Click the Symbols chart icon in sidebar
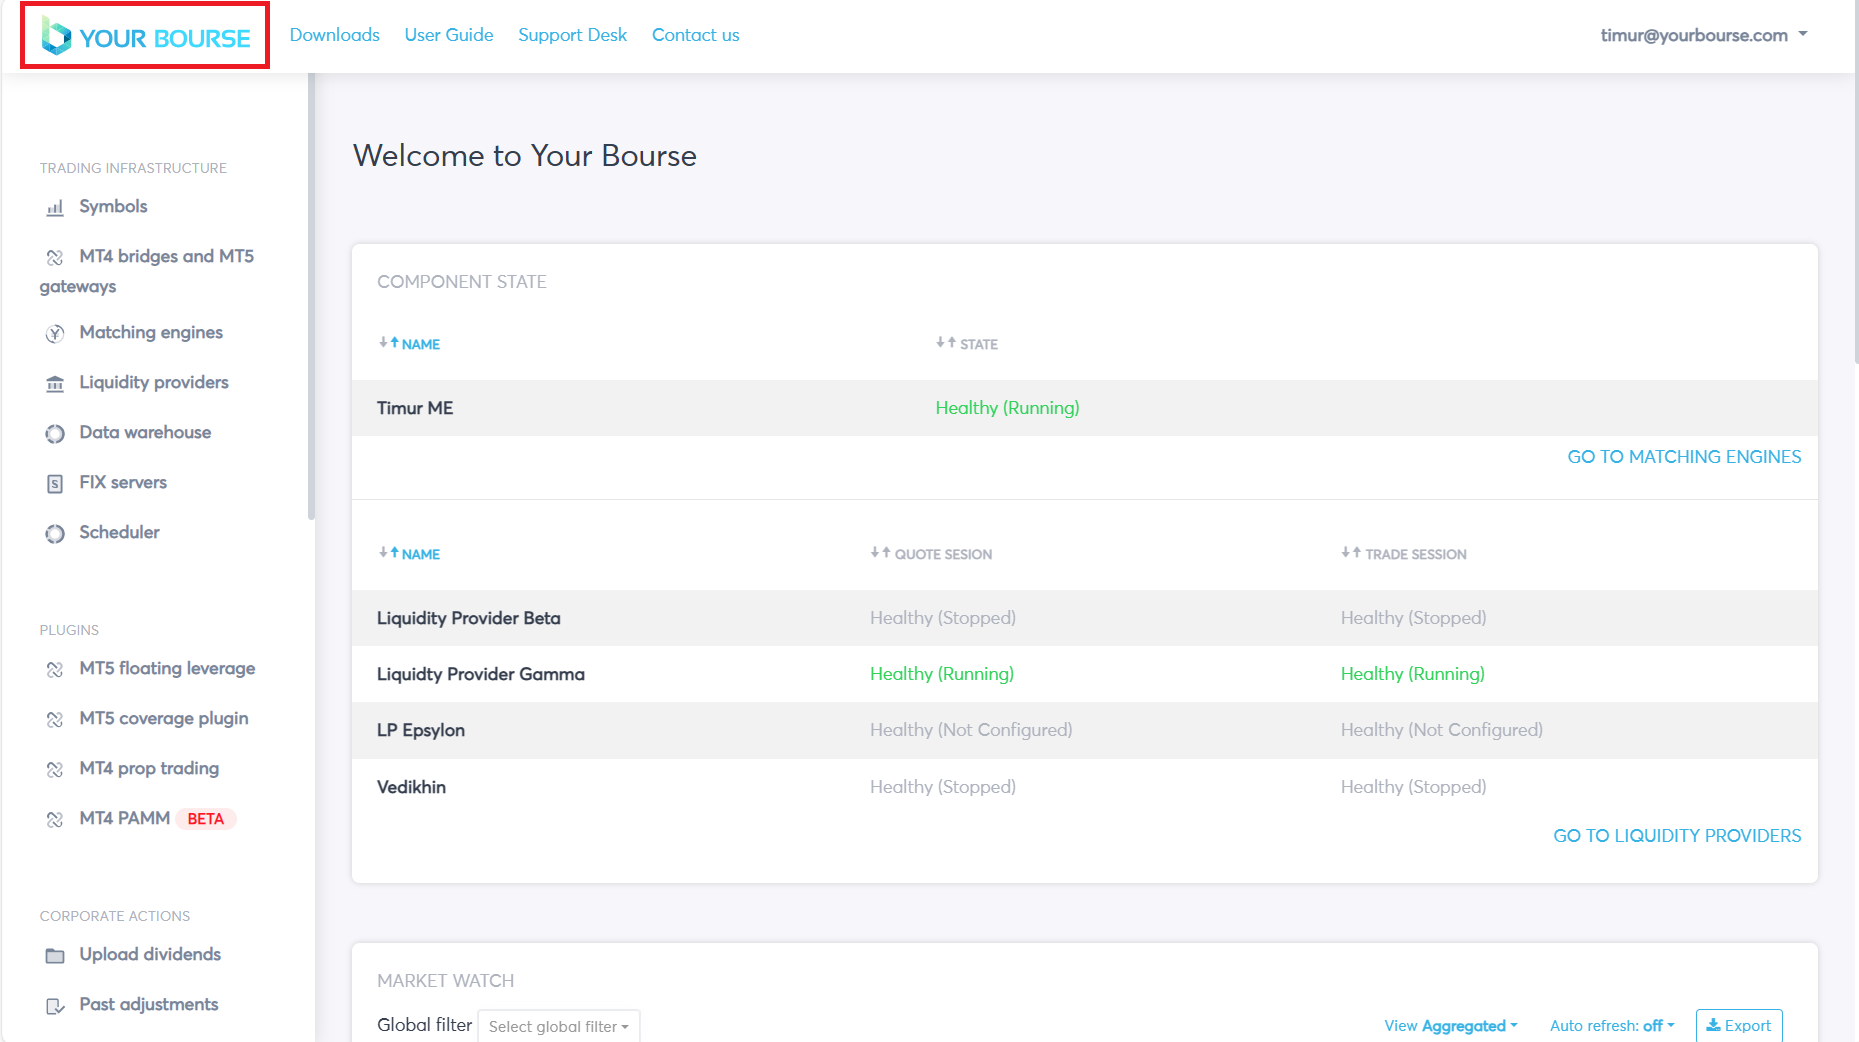1859x1042 pixels. coord(55,208)
